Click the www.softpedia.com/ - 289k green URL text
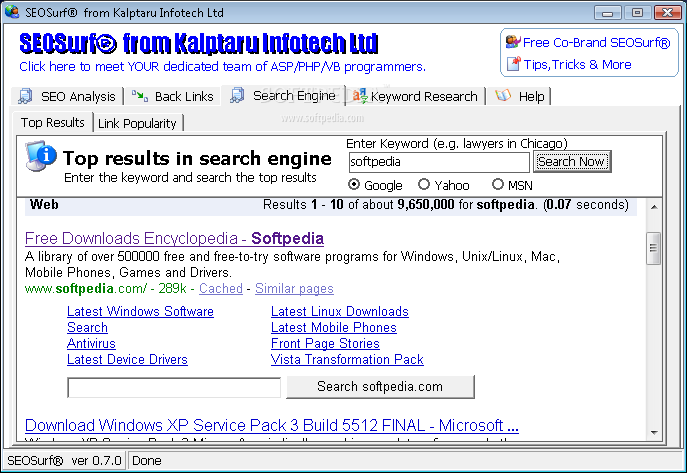 click(106, 289)
